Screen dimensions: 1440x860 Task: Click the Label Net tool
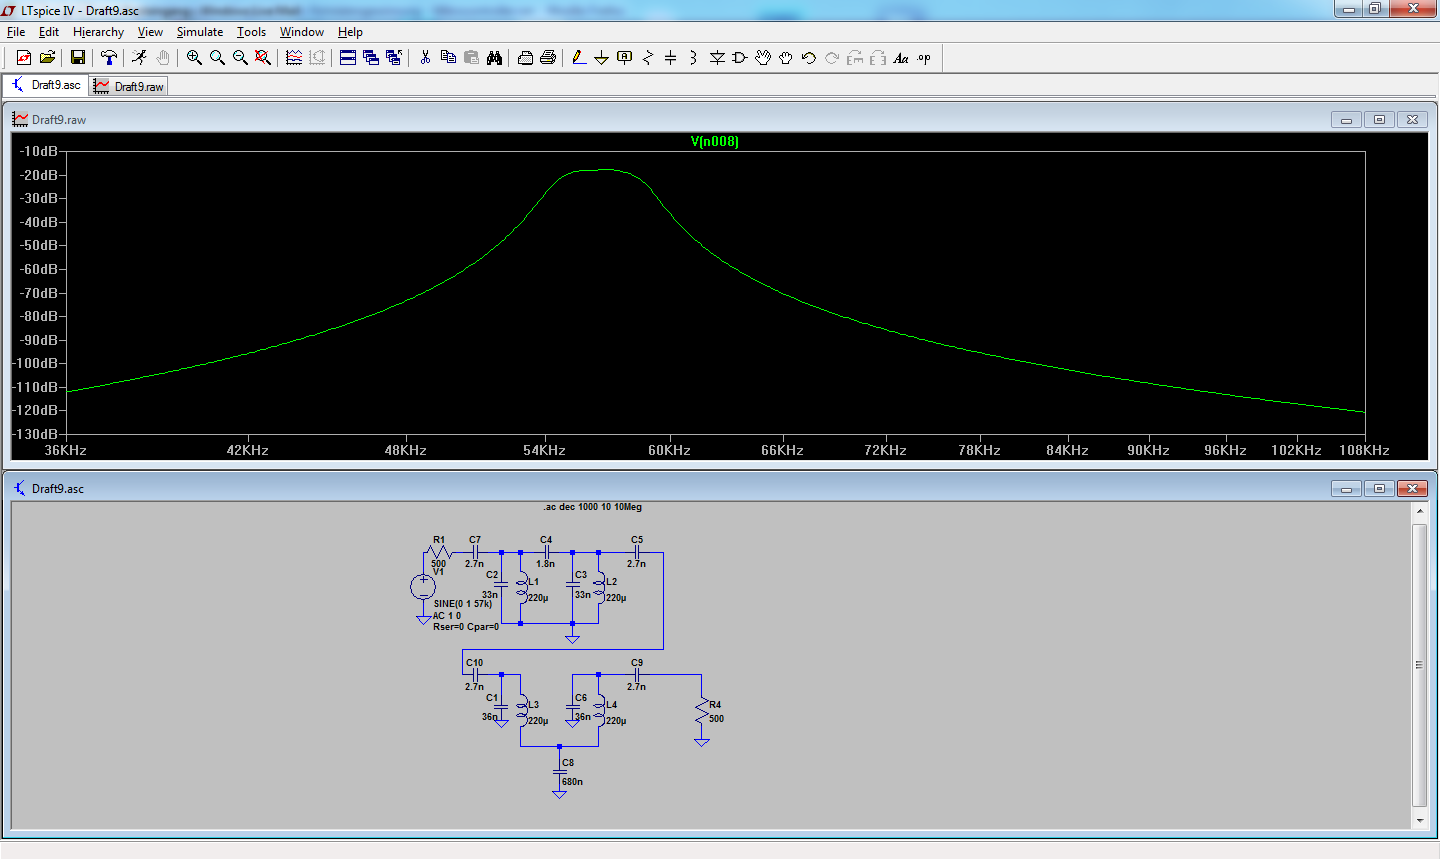(x=625, y=58)
